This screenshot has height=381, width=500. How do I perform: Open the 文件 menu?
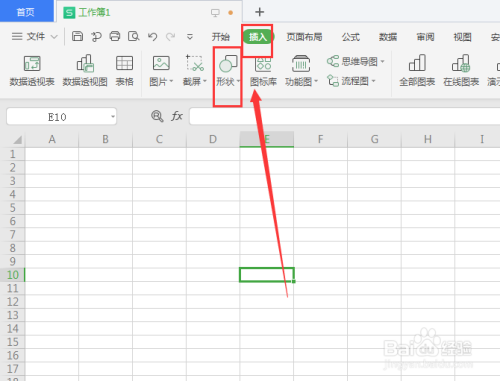(x=35, y=36)
